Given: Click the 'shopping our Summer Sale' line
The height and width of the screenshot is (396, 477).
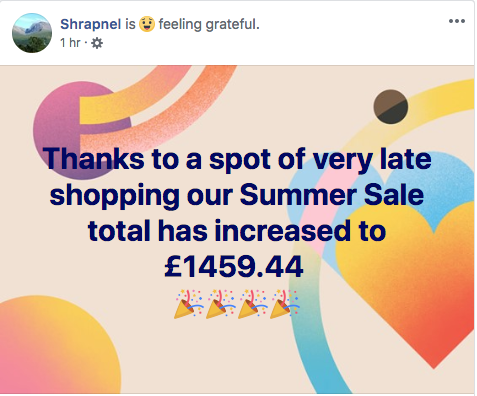Looking at the screenshot, I should 237,196.
